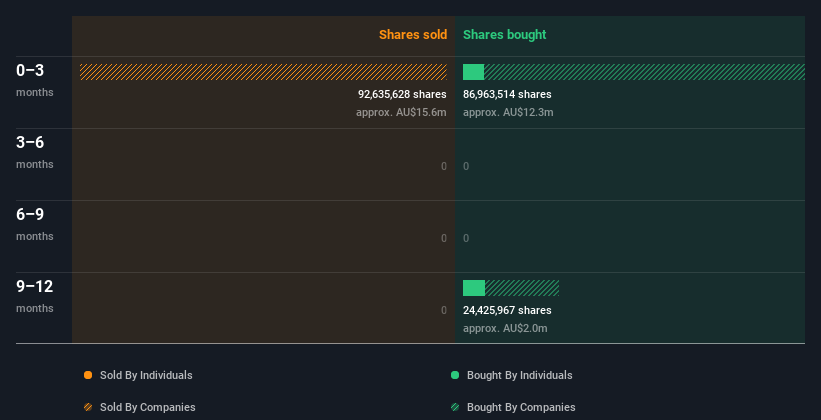Select the 6–9 months row label
The width and height of the screenshot is (821, 420).
pos(35,224)
